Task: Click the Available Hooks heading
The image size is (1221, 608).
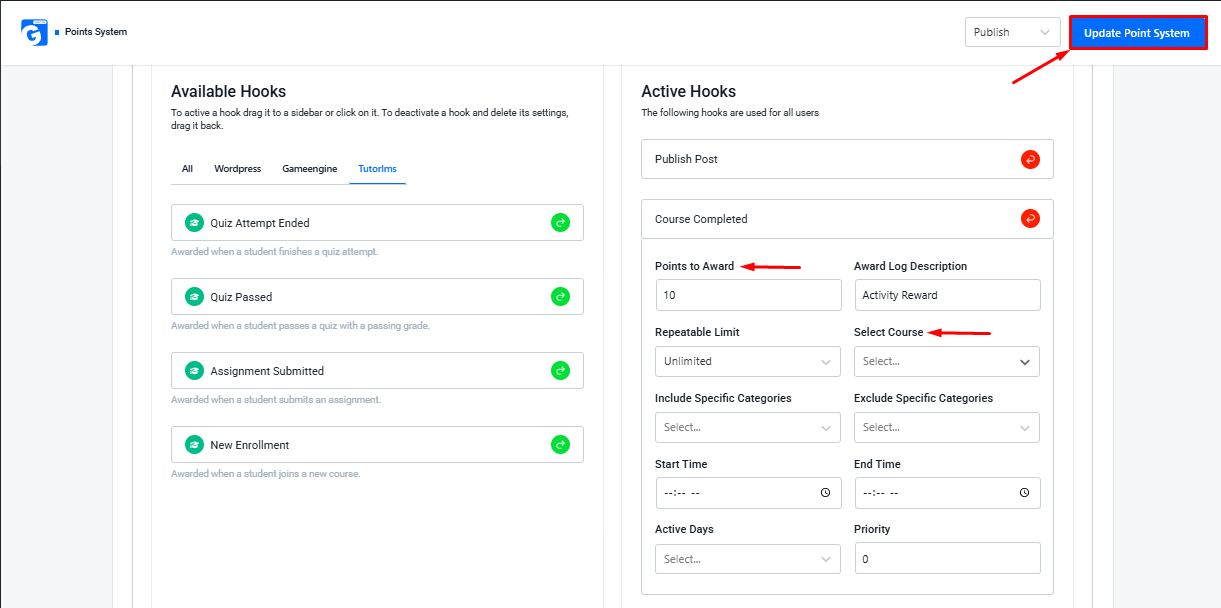Action: [228, 92]
